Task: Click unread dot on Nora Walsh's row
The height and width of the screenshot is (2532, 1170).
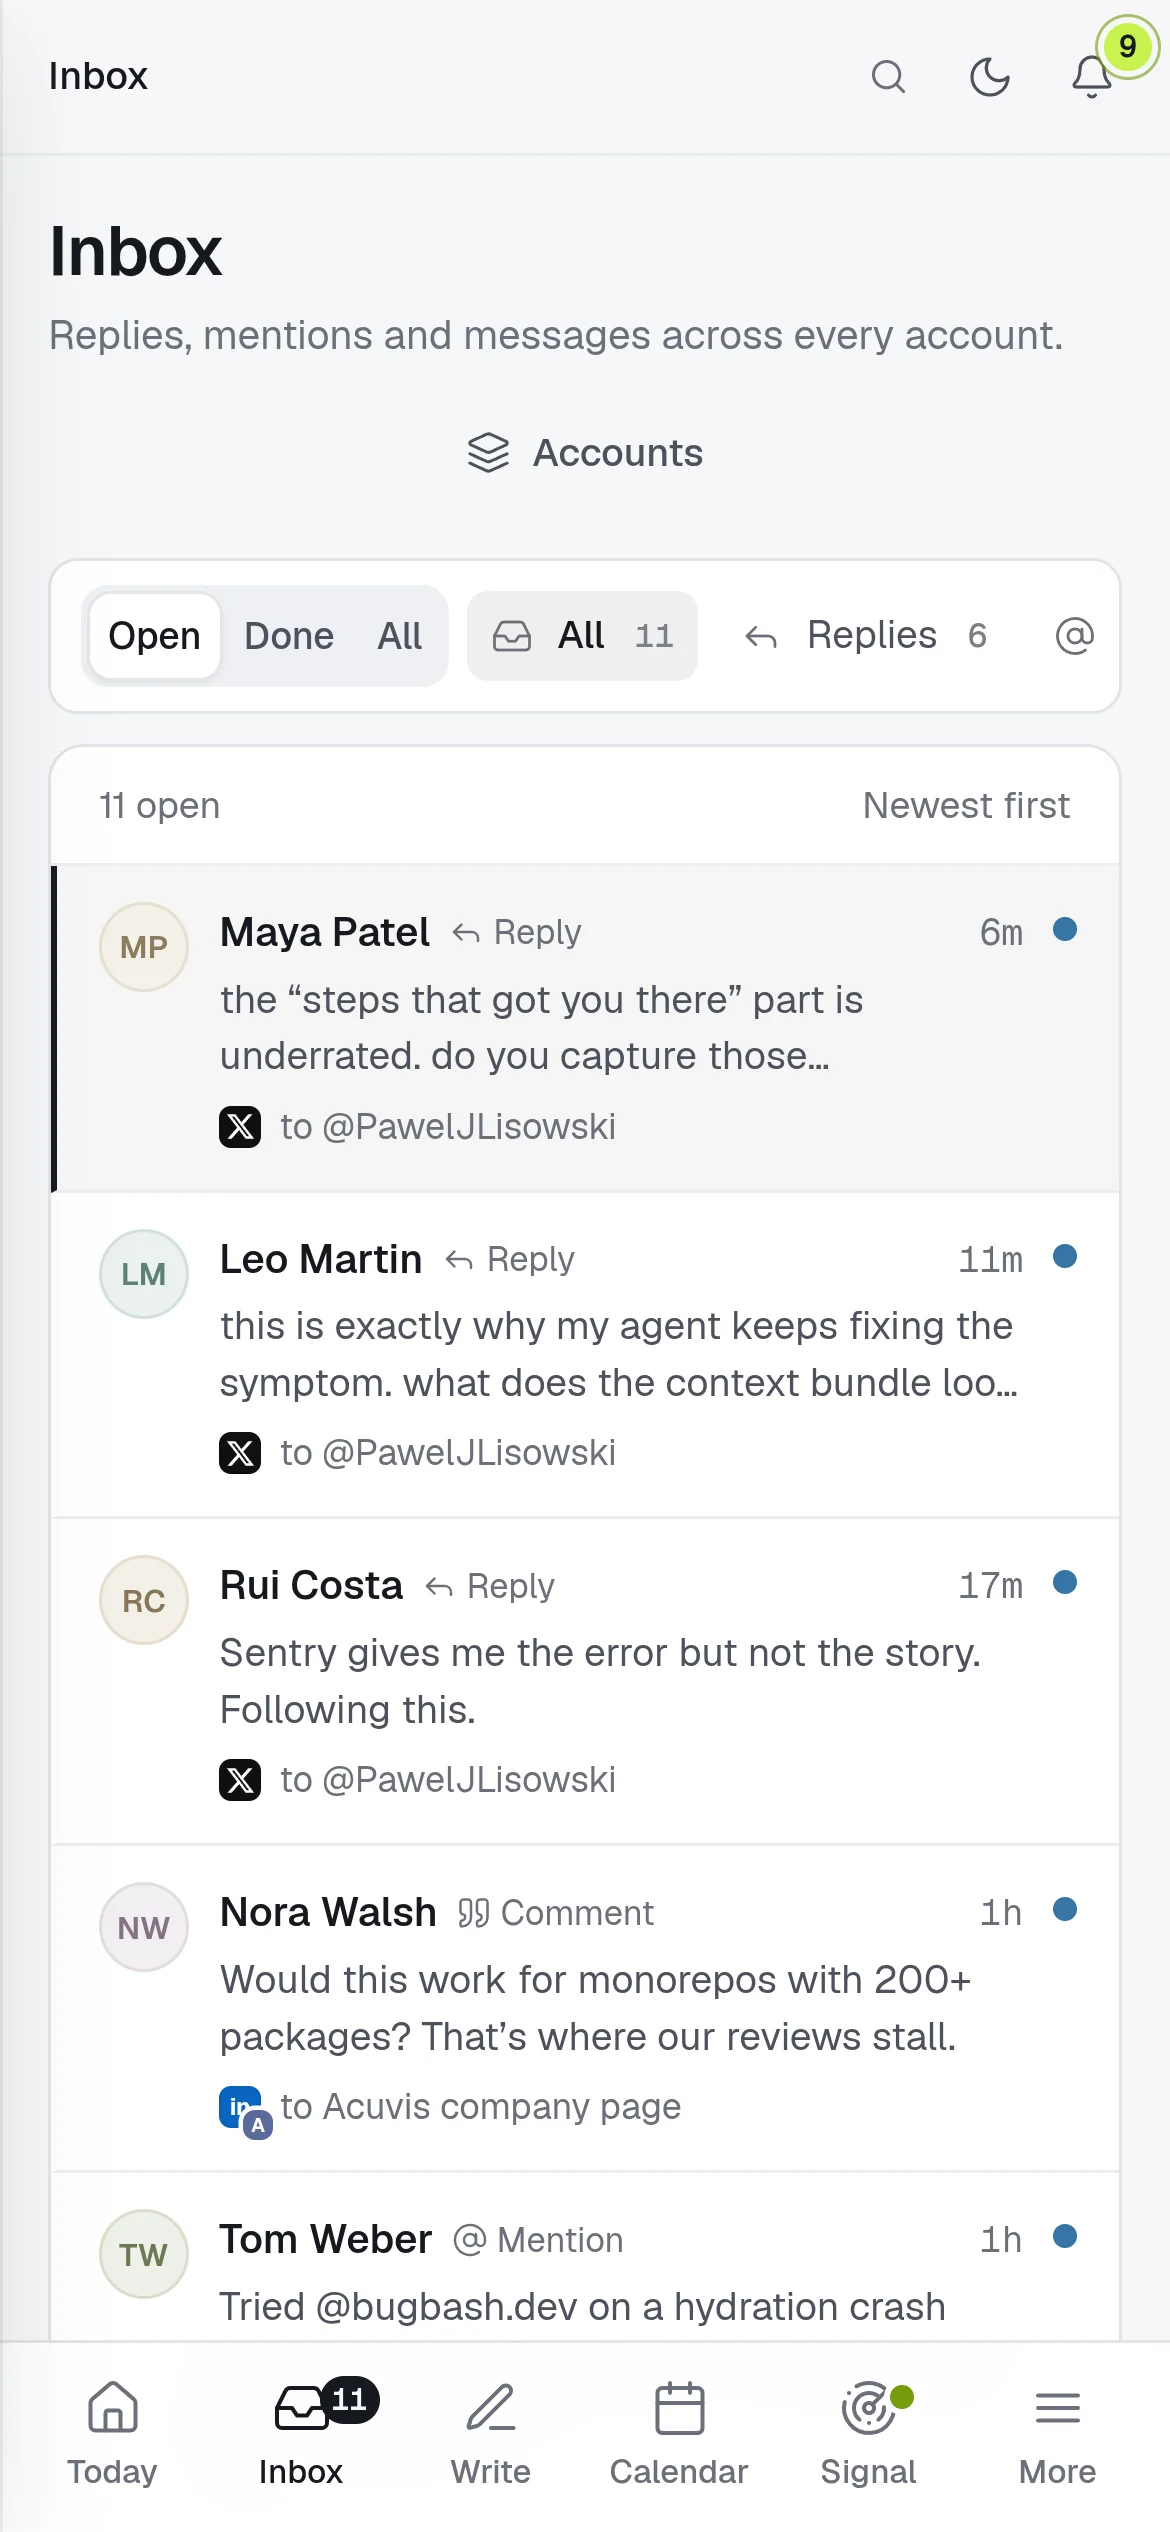Action: (x=1065, y=1909)
